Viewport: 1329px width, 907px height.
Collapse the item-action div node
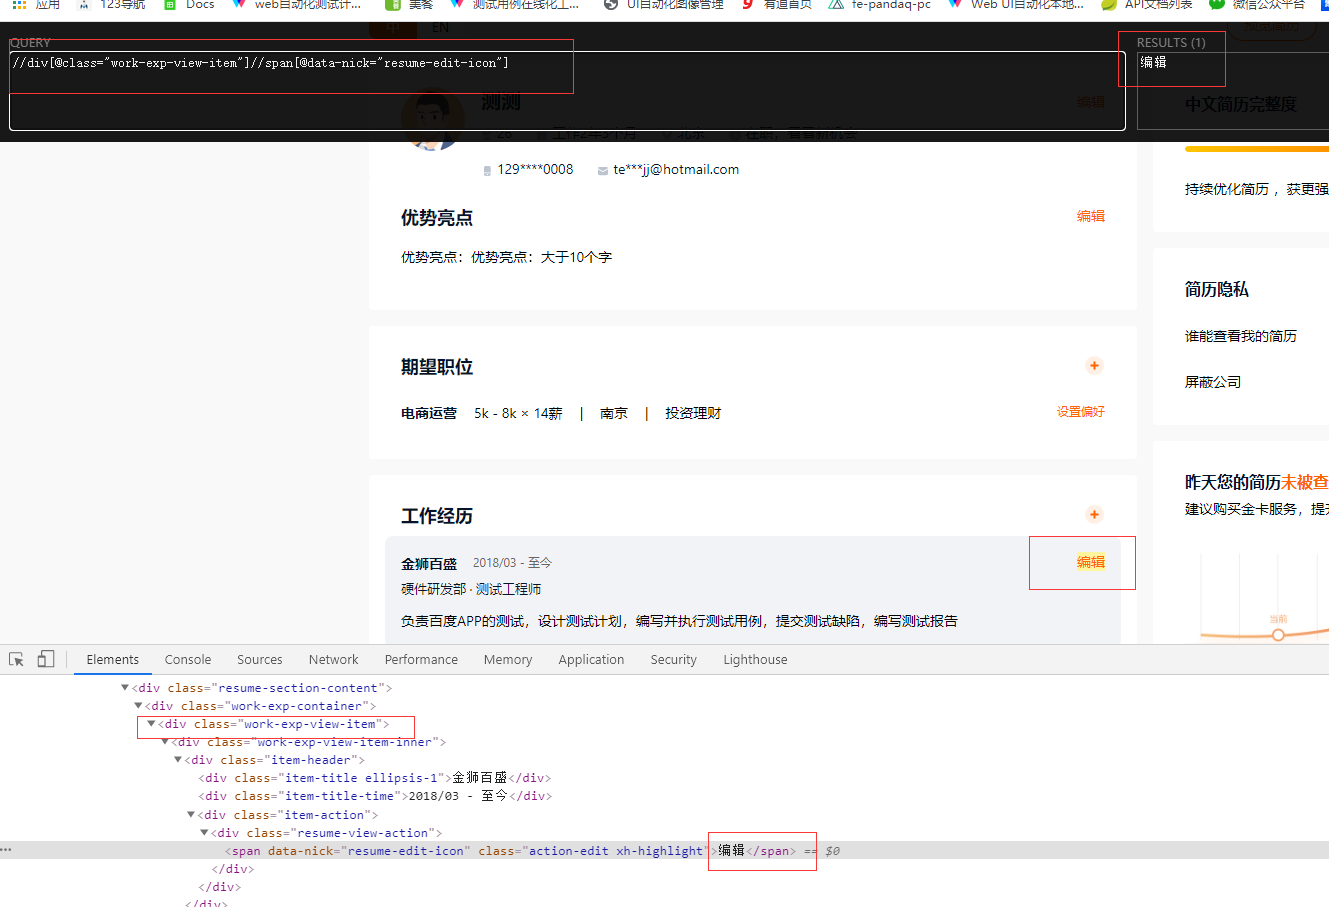click(190, 814)
